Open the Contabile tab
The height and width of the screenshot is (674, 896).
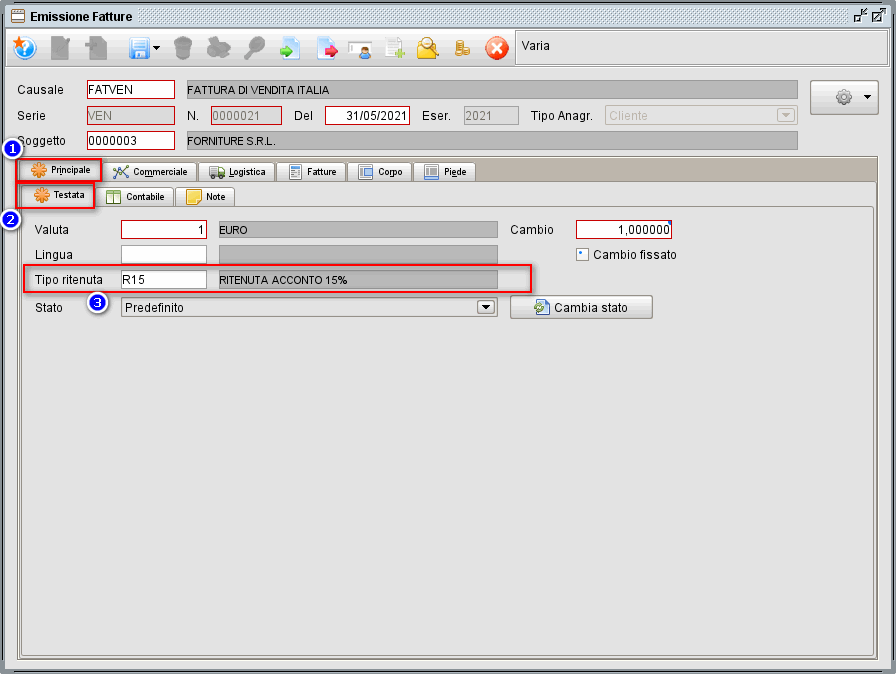point(136,196)
